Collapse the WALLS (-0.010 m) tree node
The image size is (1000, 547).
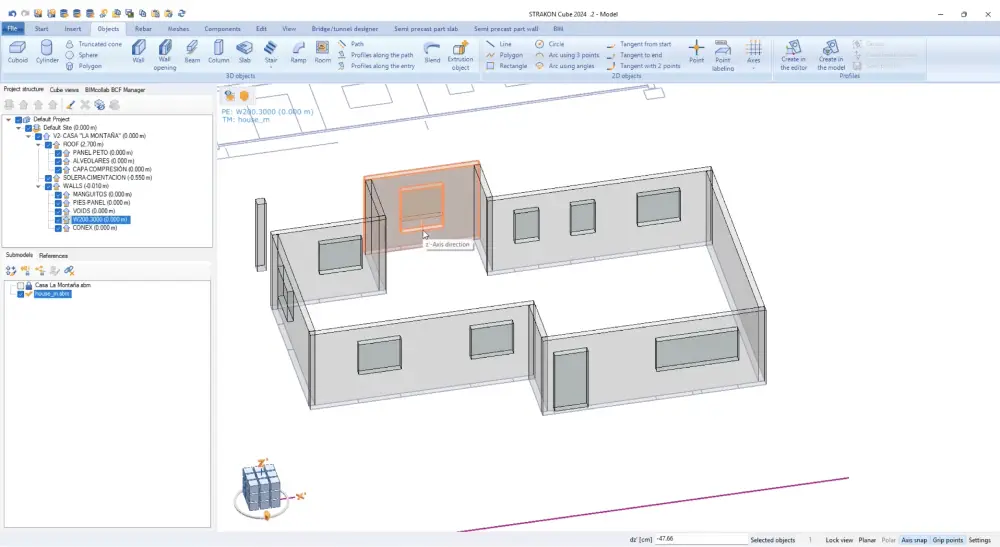pyautogui.click(x=38, y=186)
